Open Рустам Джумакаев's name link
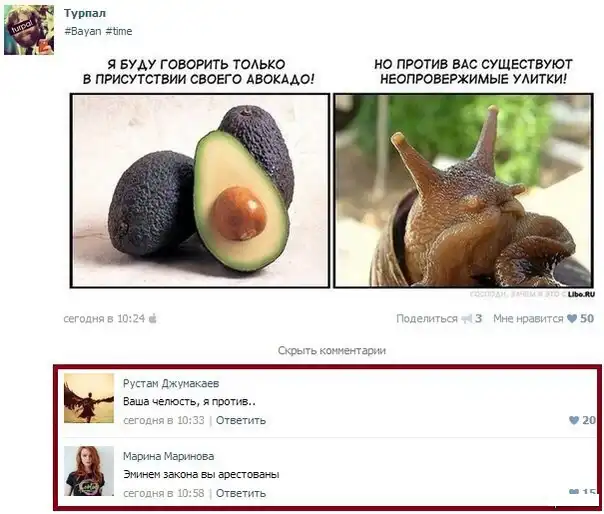This screenshot has width=604, height=514. (171, 383)
